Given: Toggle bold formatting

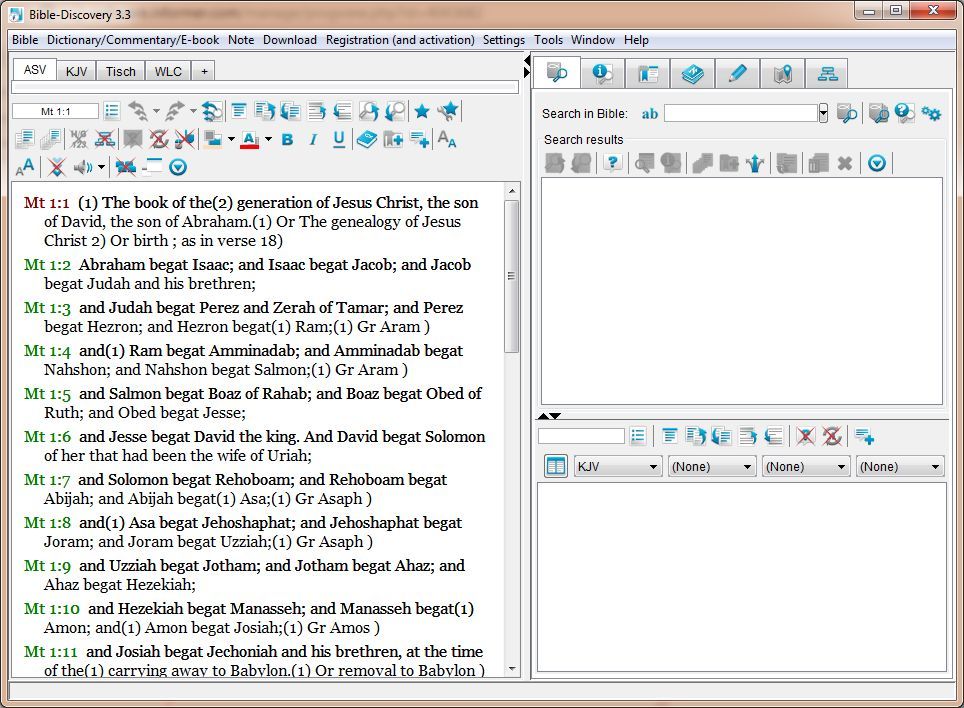Looking at the screenshot, I should click(287, 140).
